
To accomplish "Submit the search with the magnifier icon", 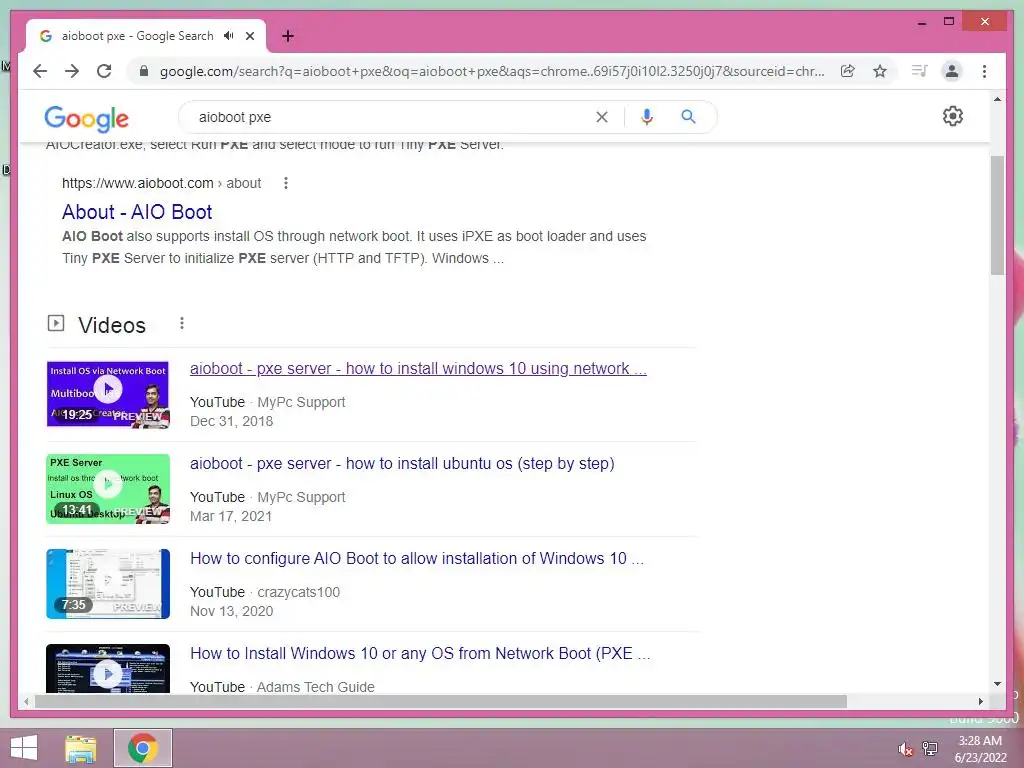I will coord(688,117).
